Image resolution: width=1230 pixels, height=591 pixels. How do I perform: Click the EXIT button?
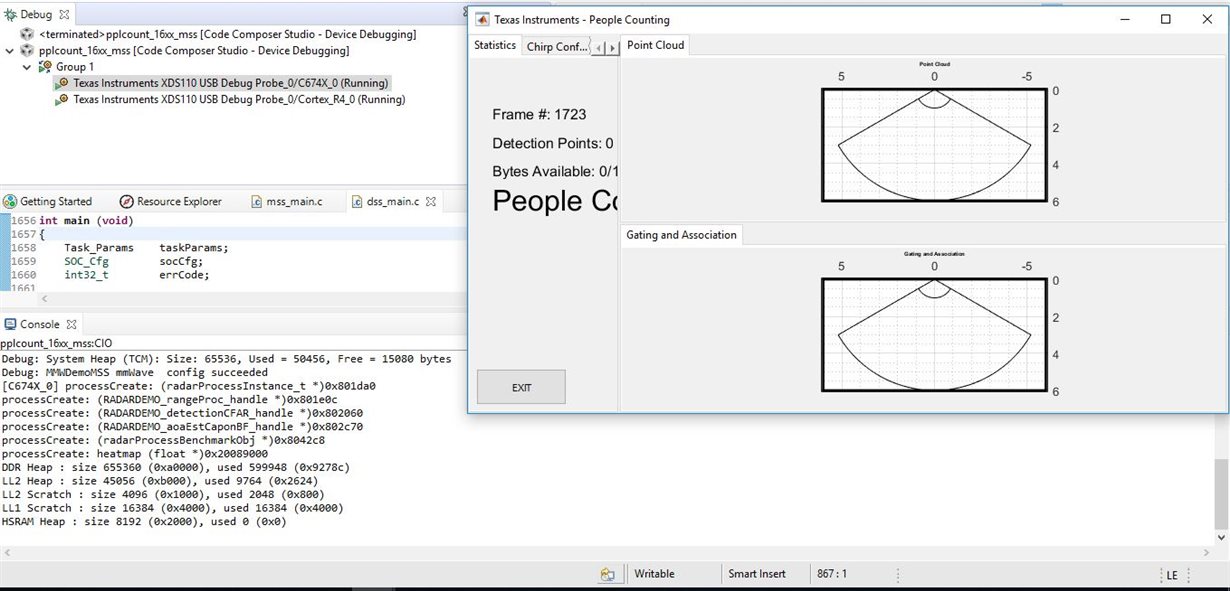coord(521,387)
